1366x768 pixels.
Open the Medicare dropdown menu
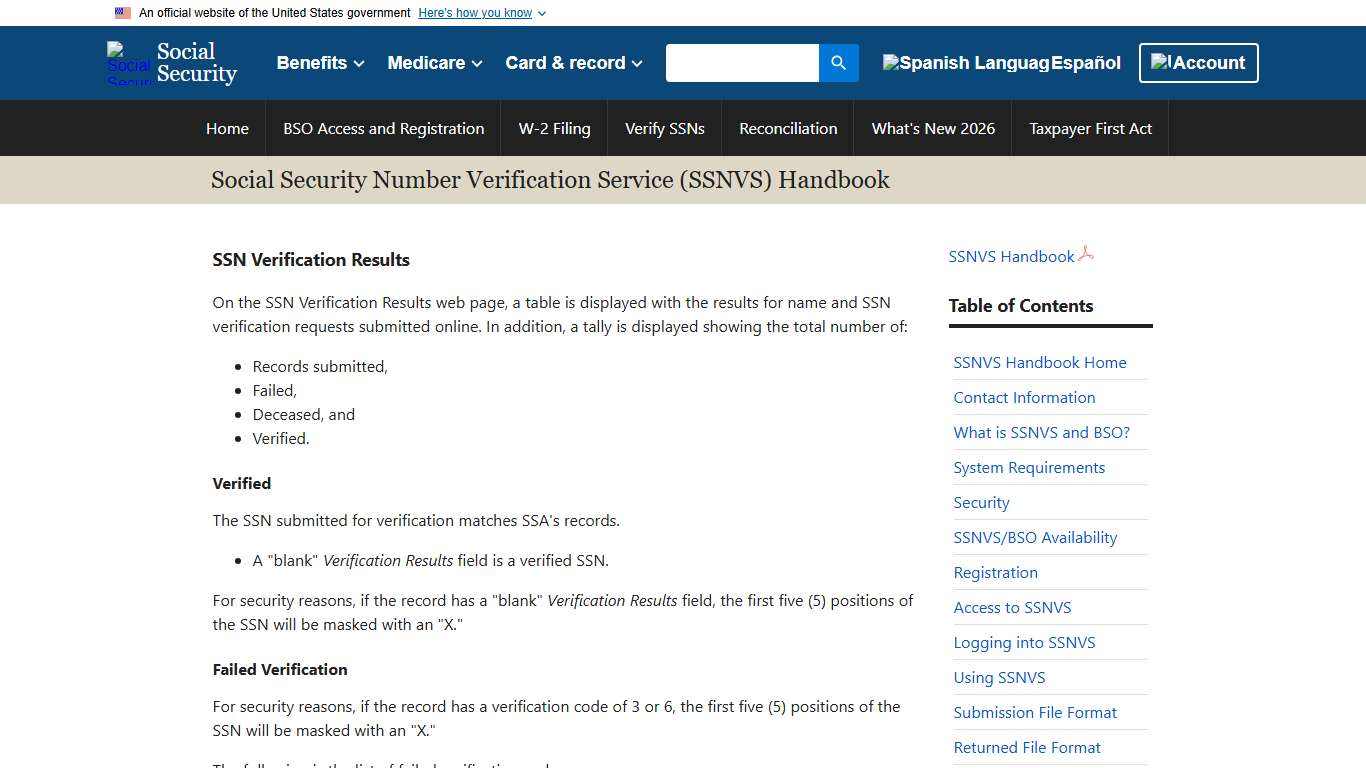434,62
